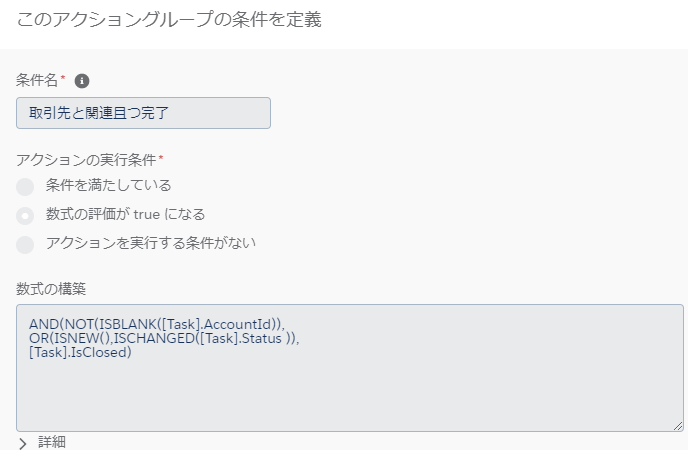Click the empty area at bottom of formula box
The height and width of the screenshot is (450, 689).
click(x=350, y=396)
